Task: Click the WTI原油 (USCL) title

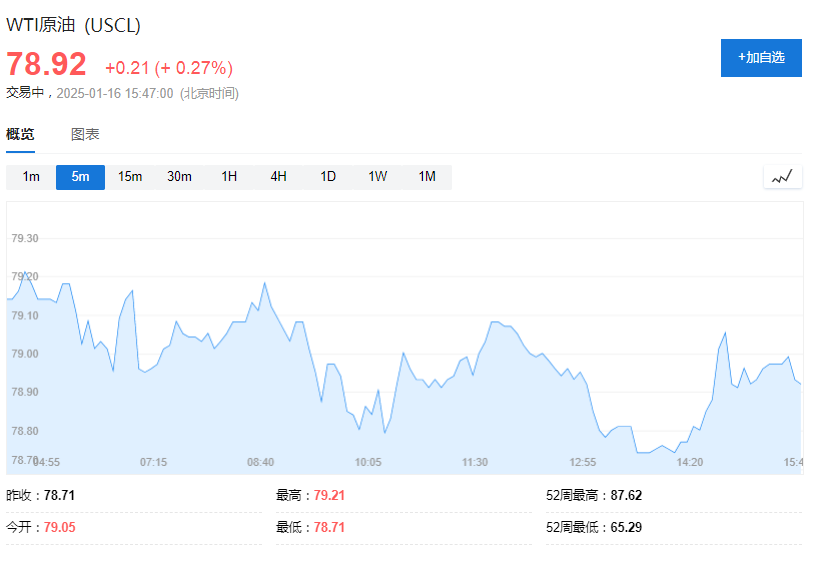Action: [x=73, y=26]
